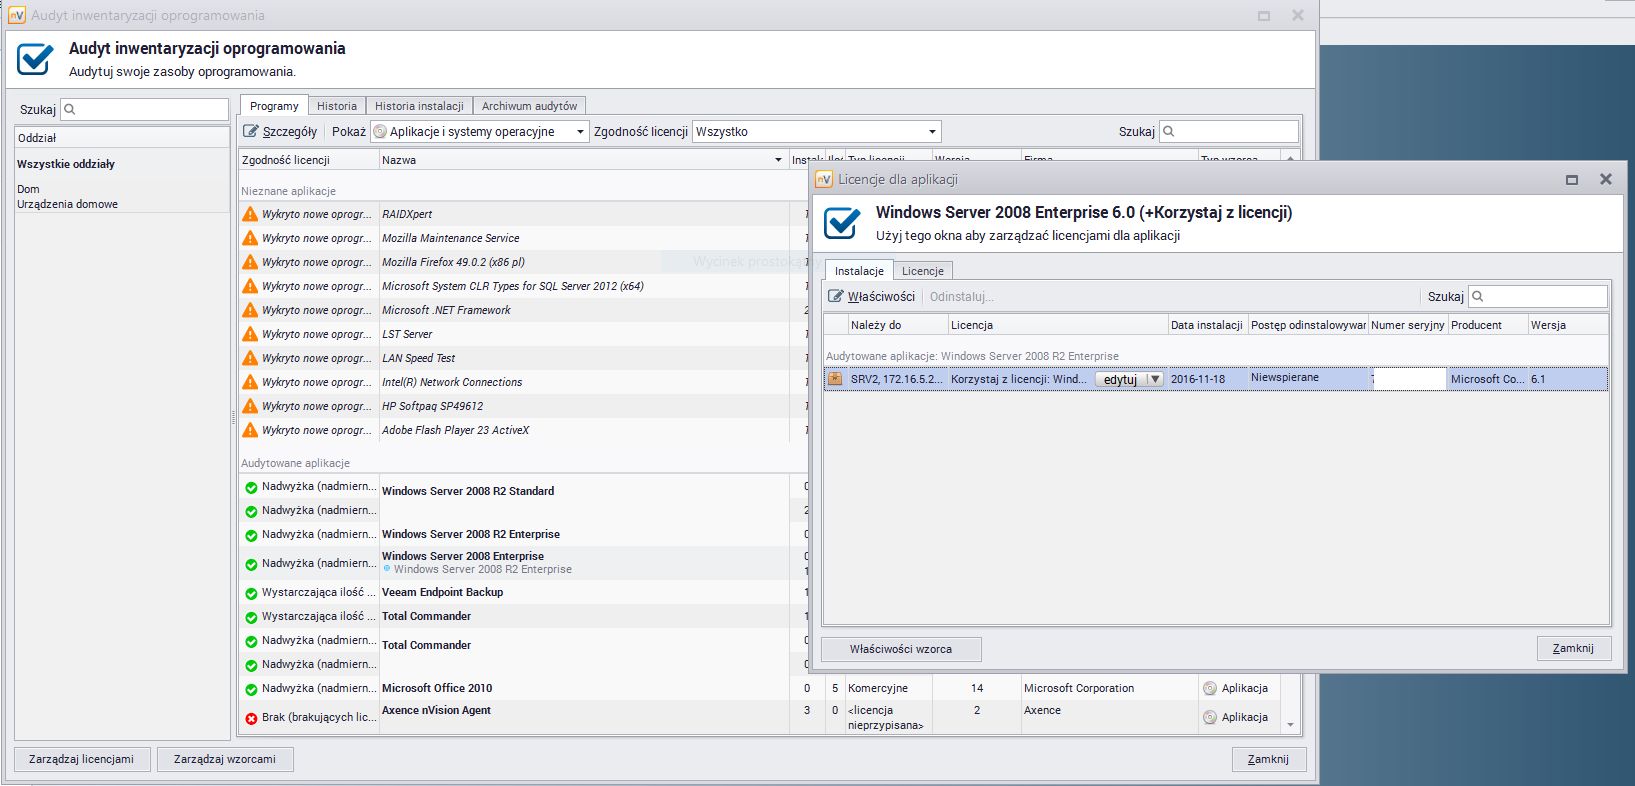The image size is (1635, 786).
Task: Click the green status icon for Veeam Endpoint Backup
Action: pyautogui.click(x=251, y=592)
